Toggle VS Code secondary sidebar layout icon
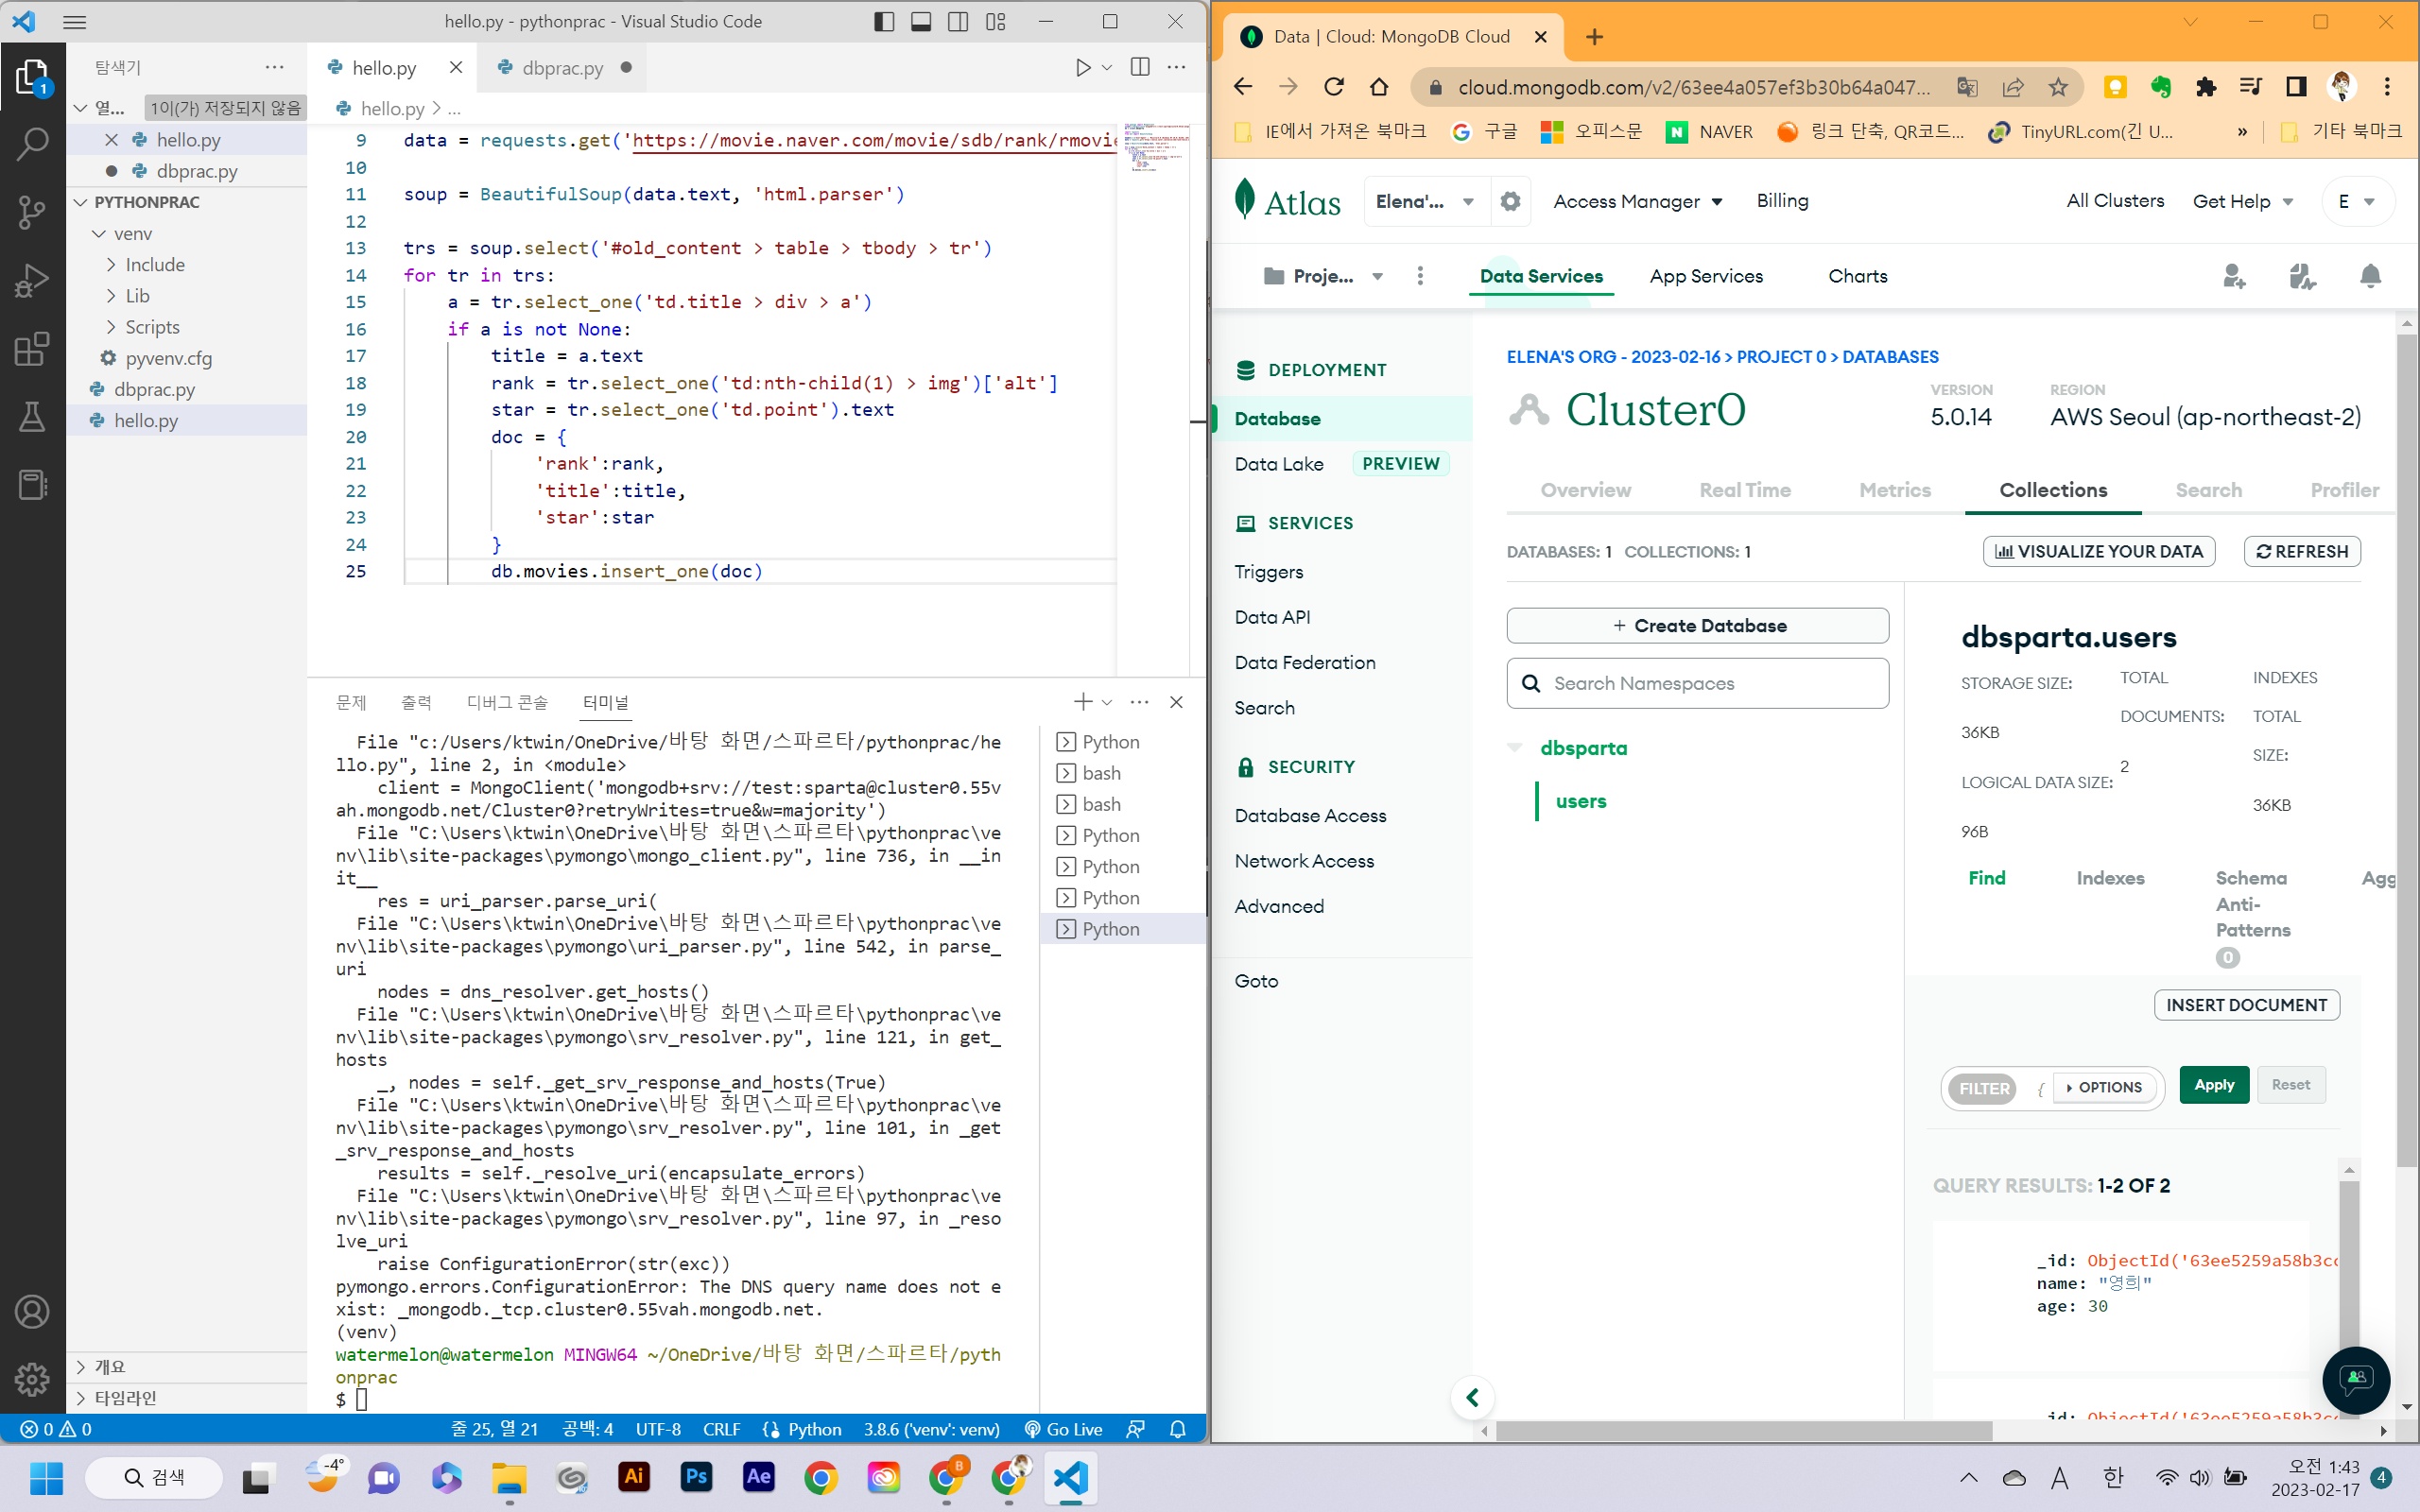The width and height of the screenshot is (2420, 1512). pyautogui.click(x=958, y=21)
